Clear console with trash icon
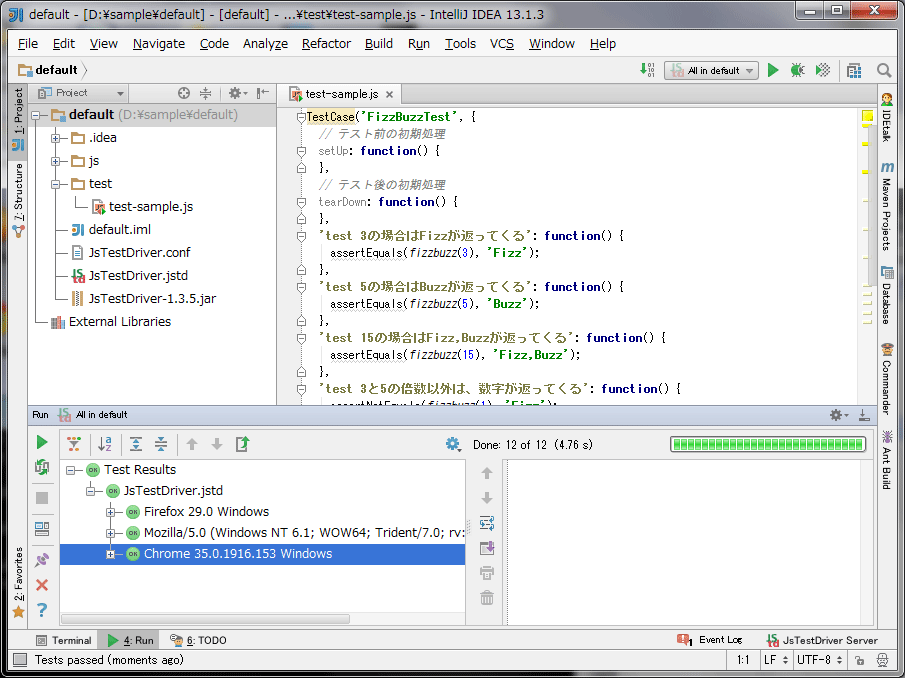 tap(487, 597)
